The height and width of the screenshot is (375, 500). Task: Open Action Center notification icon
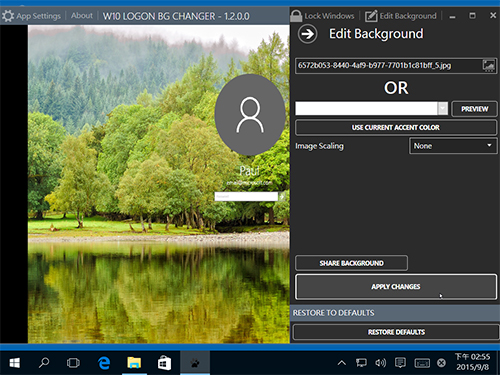[400, 363]
